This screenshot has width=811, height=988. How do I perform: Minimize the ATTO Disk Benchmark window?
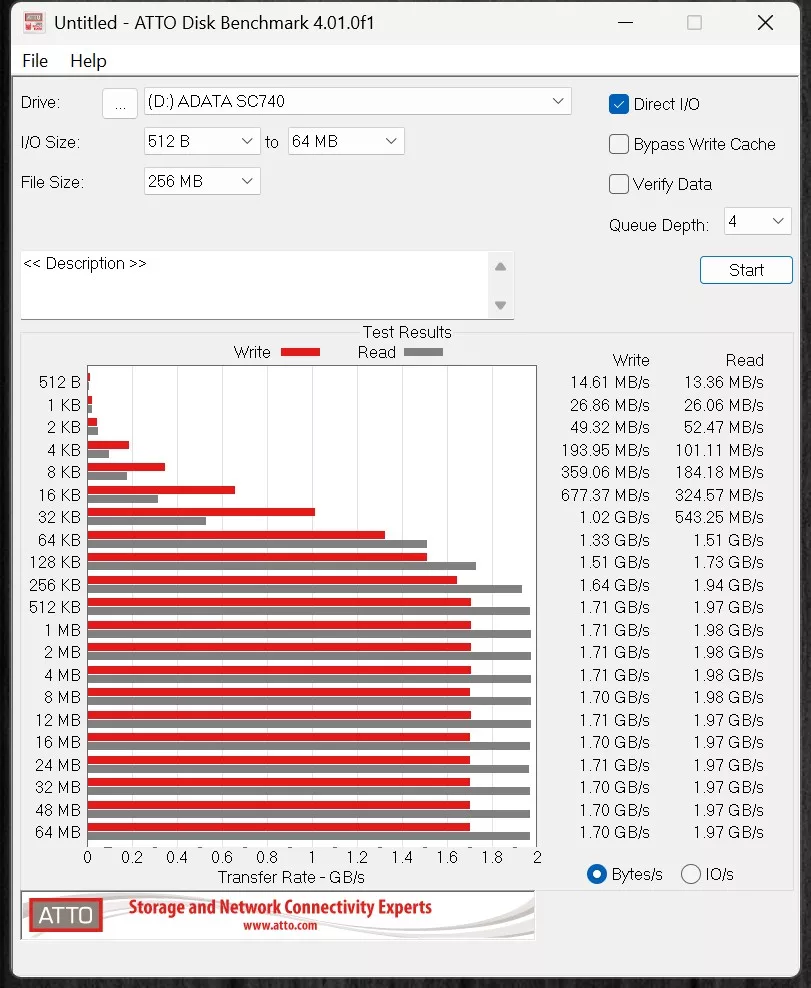(625, 23)
